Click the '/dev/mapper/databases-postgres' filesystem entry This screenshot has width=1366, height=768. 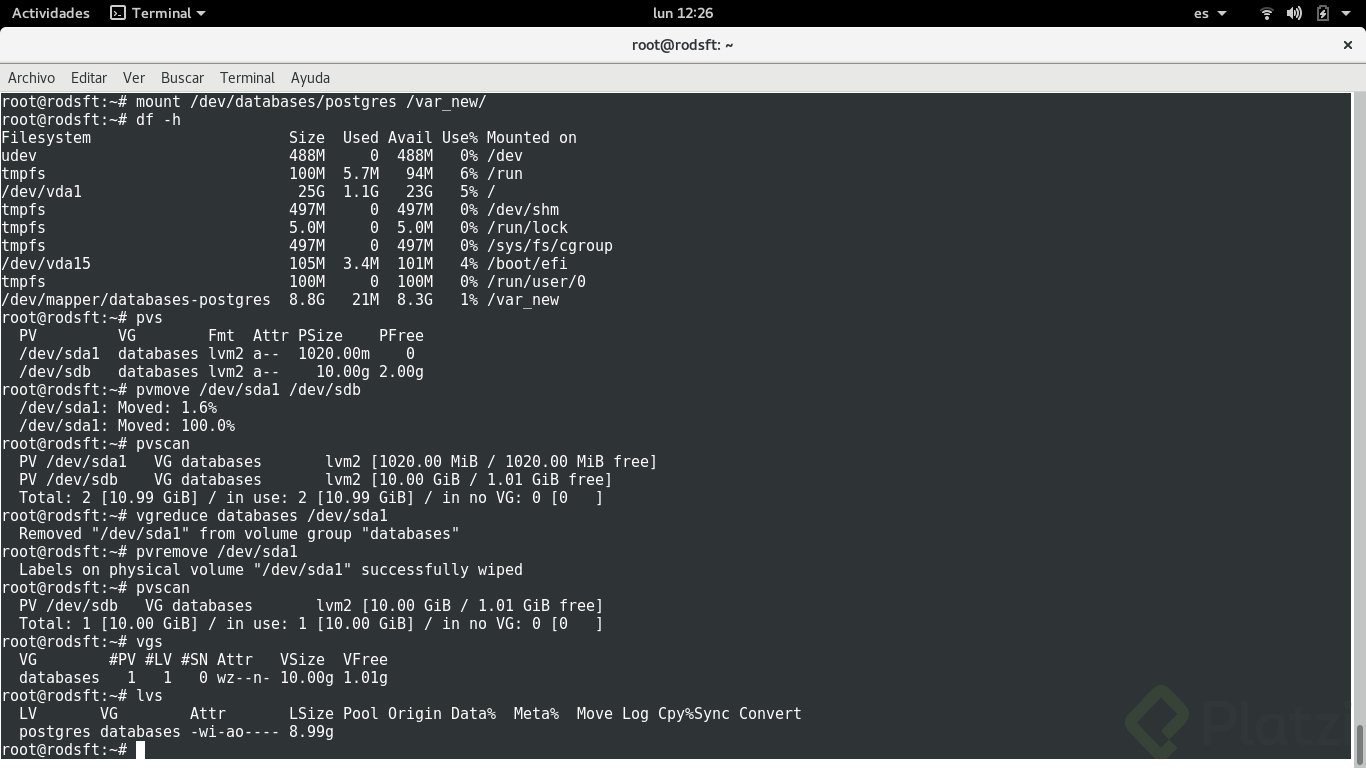click(136, 300)
